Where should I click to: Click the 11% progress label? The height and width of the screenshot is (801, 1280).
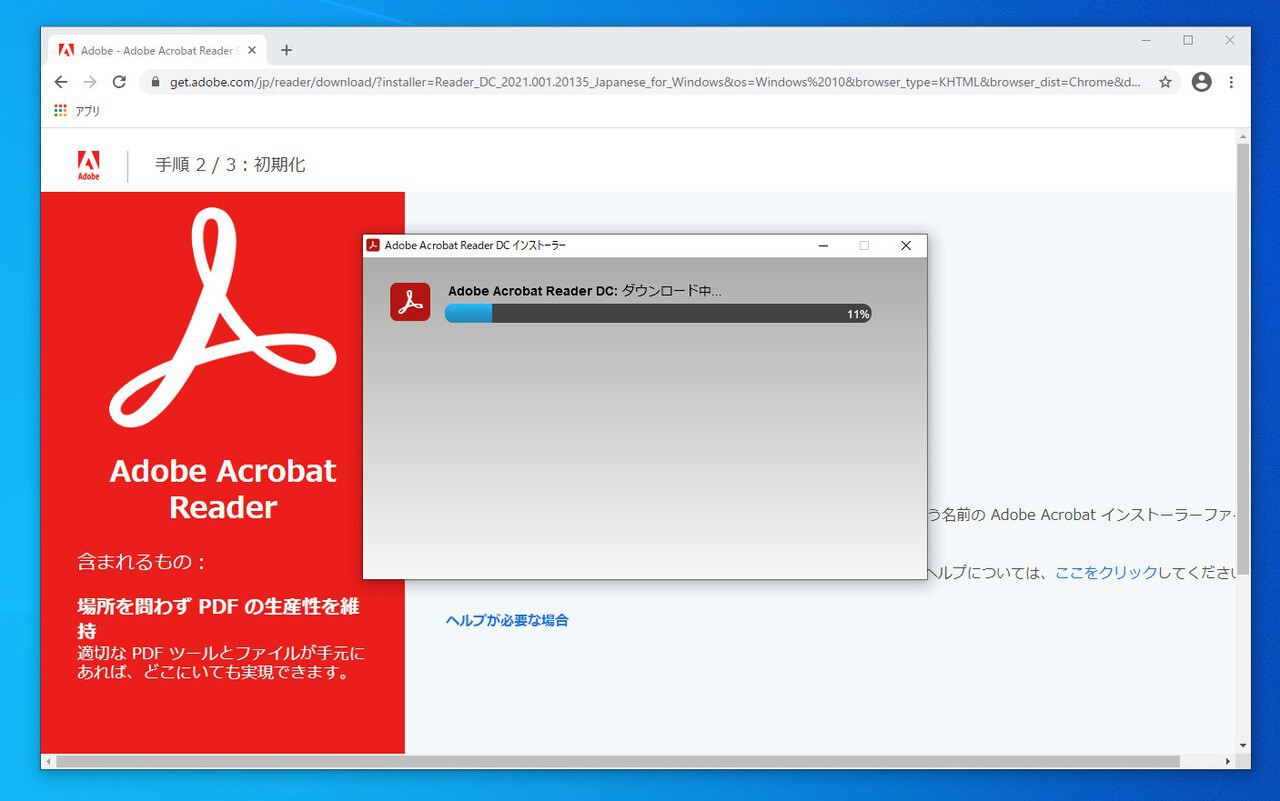point(858,314)
